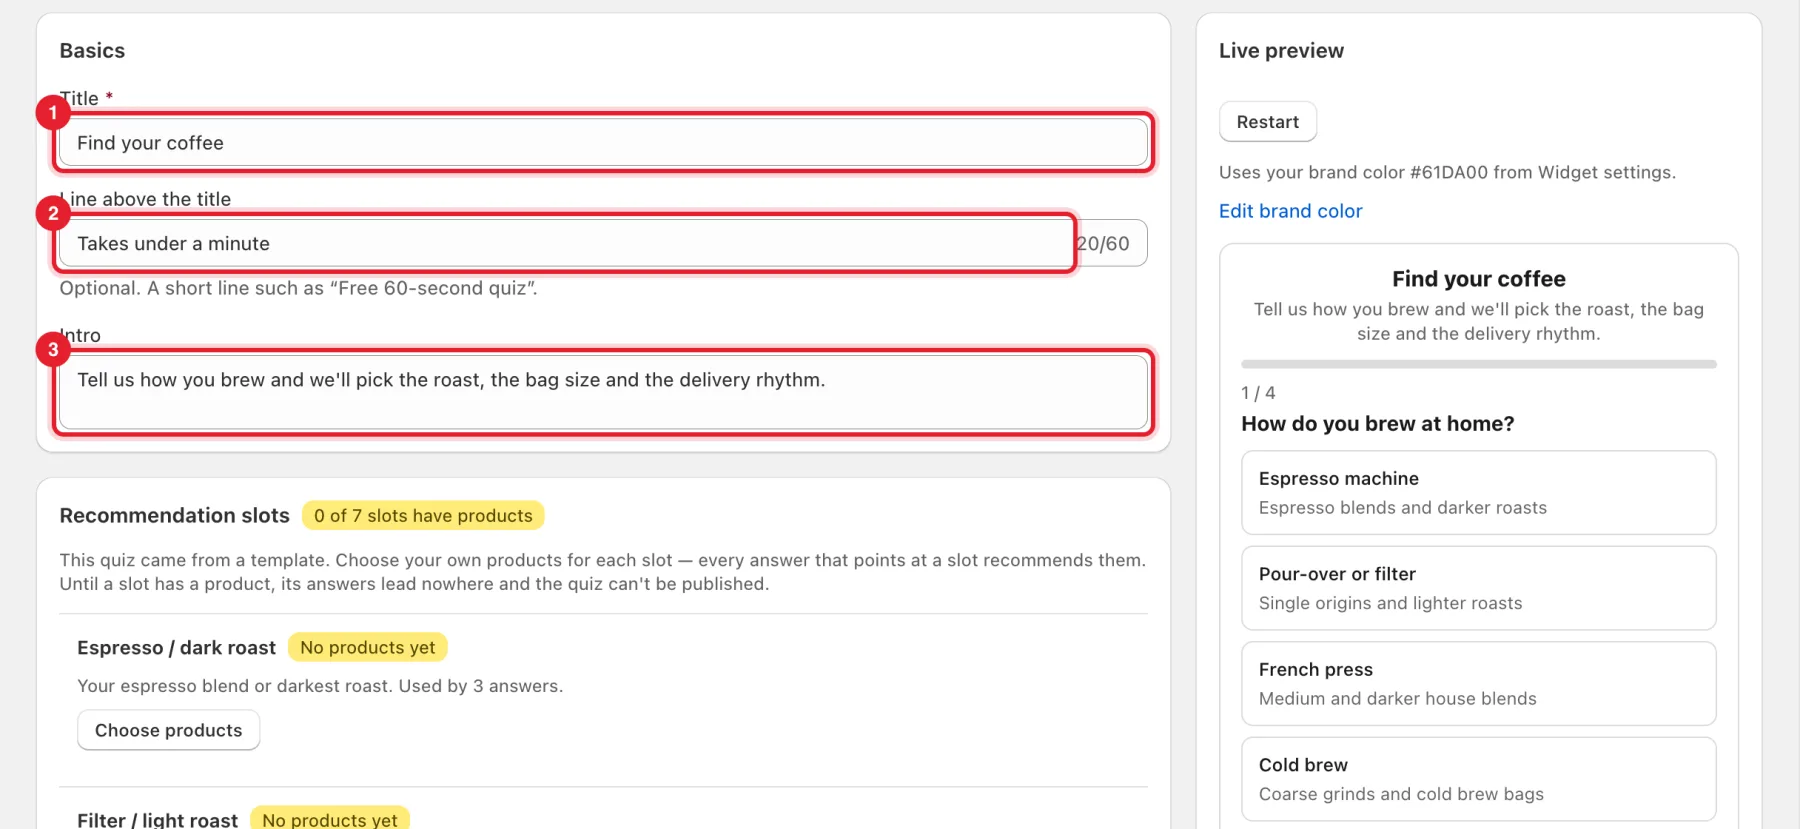Restart the live preview quiz
Screen dimensions: 1800x829
(1267, 122)
